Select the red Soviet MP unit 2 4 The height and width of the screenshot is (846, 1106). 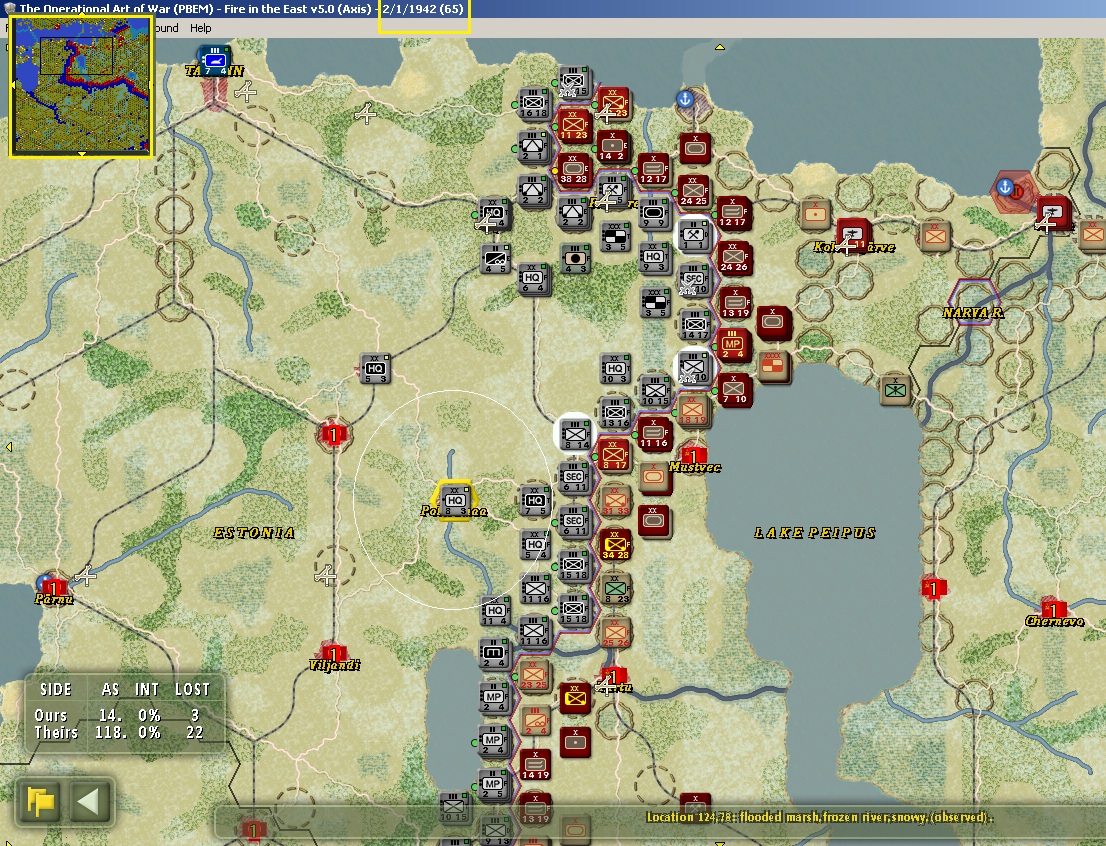click(x=733, y=345)
